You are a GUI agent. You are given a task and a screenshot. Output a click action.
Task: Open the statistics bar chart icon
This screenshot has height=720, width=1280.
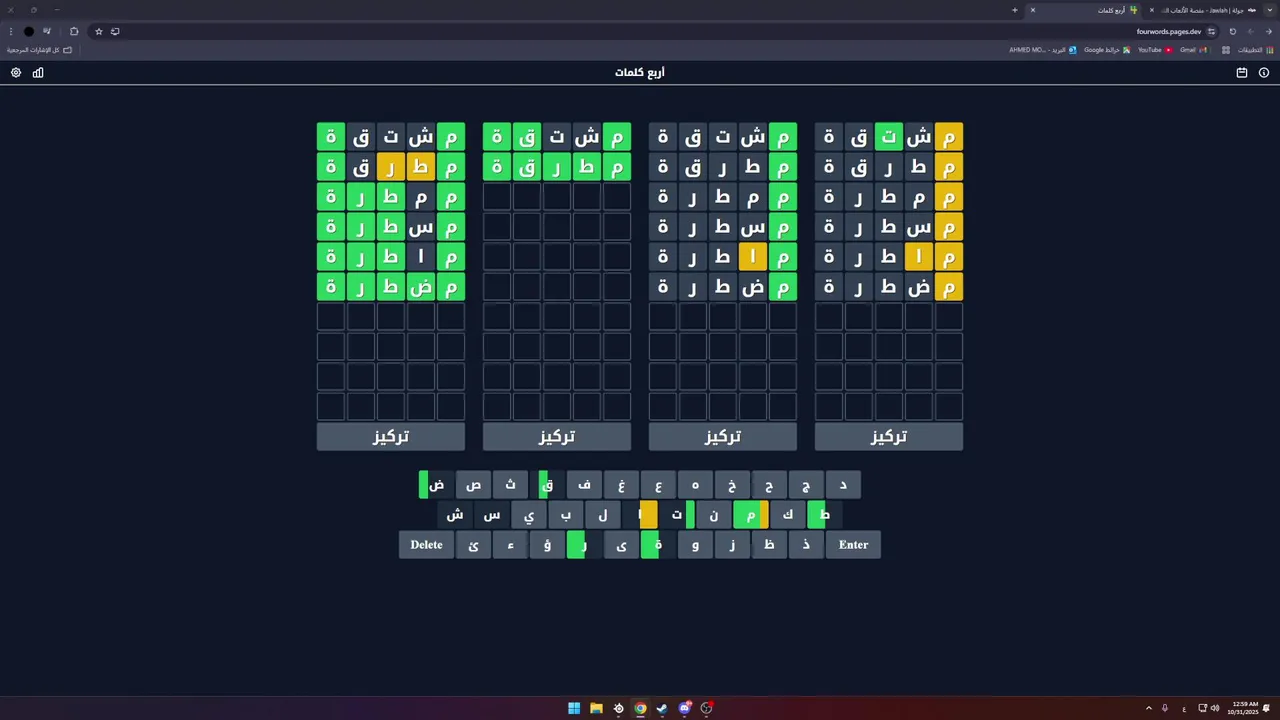(38, 73)
